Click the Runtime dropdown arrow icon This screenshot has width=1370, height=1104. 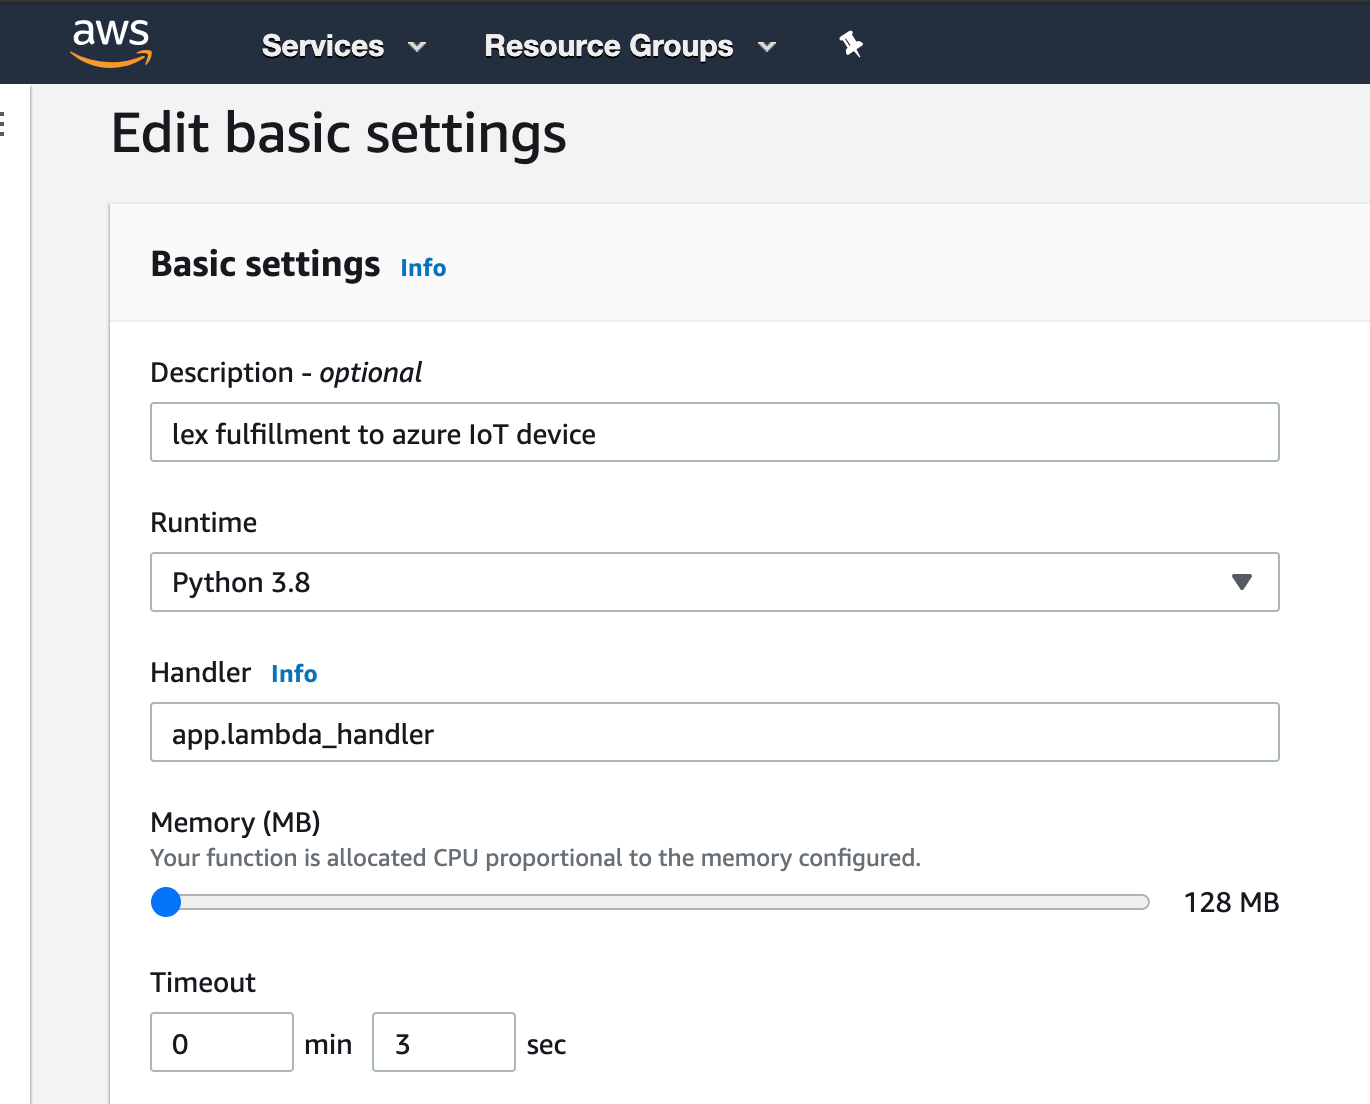pyautogui.click(x=1240, y=581)
